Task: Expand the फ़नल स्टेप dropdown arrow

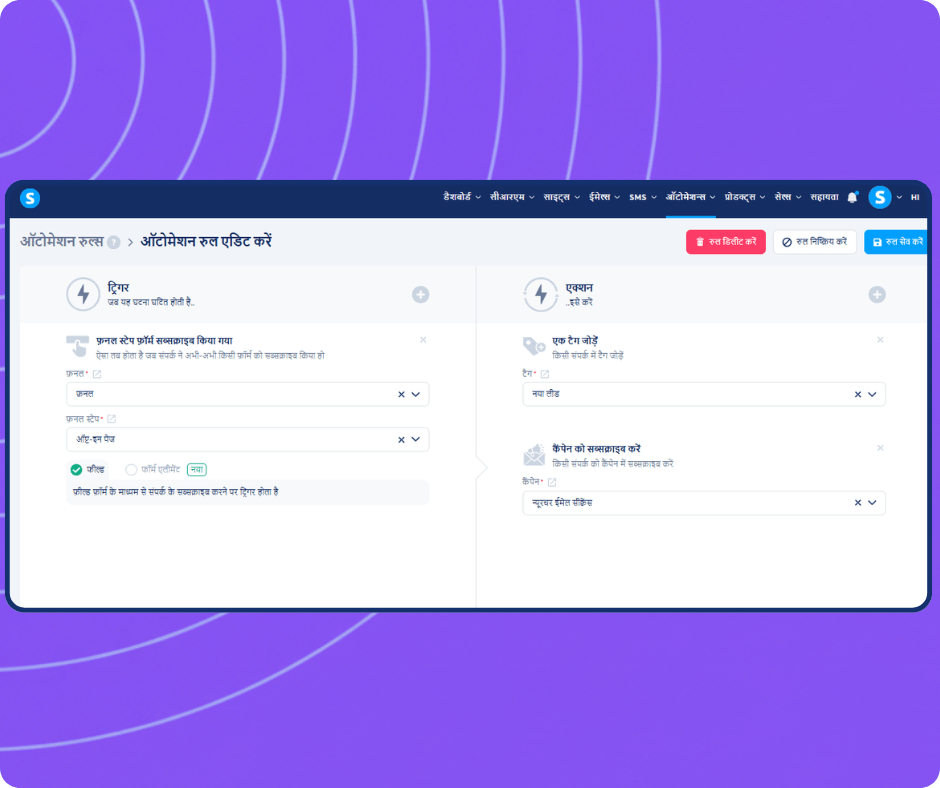Action: pyautogui.click(x=415, y=440)
